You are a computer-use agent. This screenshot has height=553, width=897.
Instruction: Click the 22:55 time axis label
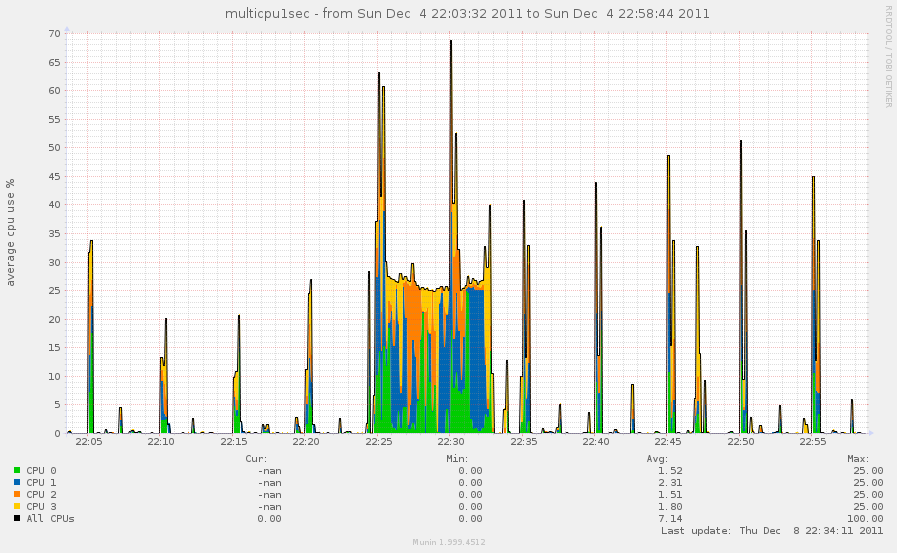(x=813, y=441)
